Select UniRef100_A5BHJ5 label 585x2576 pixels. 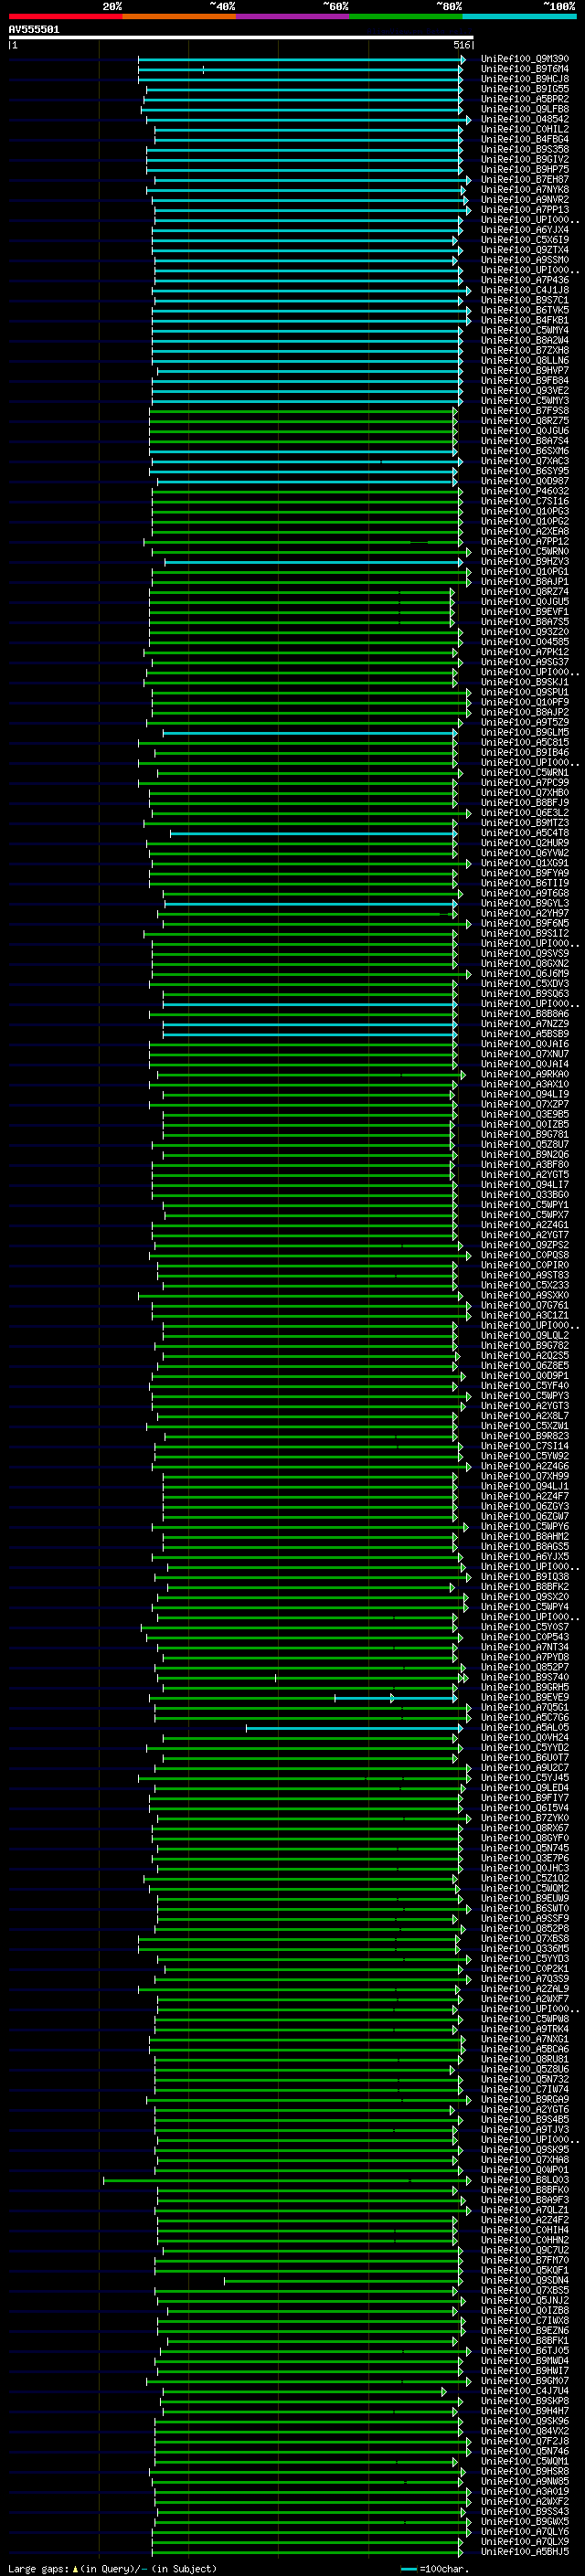click(525, 2551)
